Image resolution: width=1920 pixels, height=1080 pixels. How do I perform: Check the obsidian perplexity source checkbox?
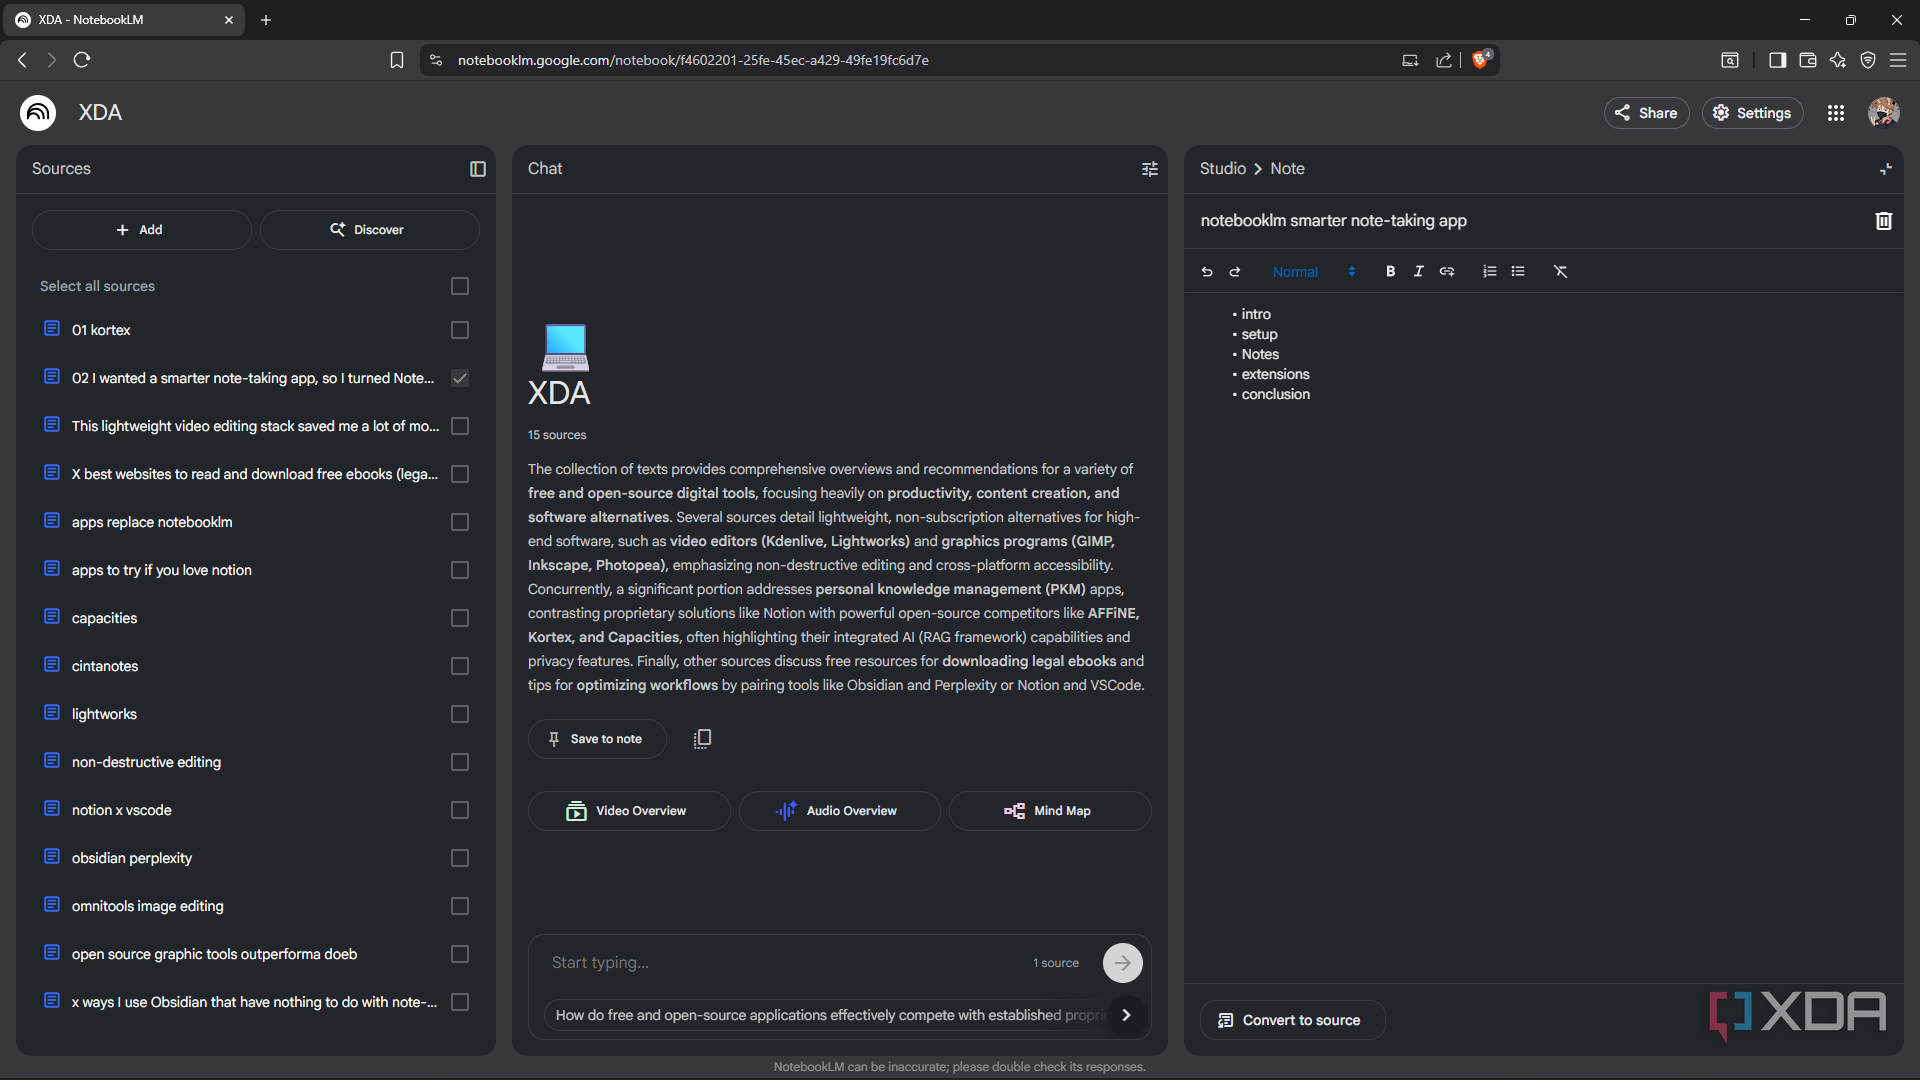pos(460,858)
